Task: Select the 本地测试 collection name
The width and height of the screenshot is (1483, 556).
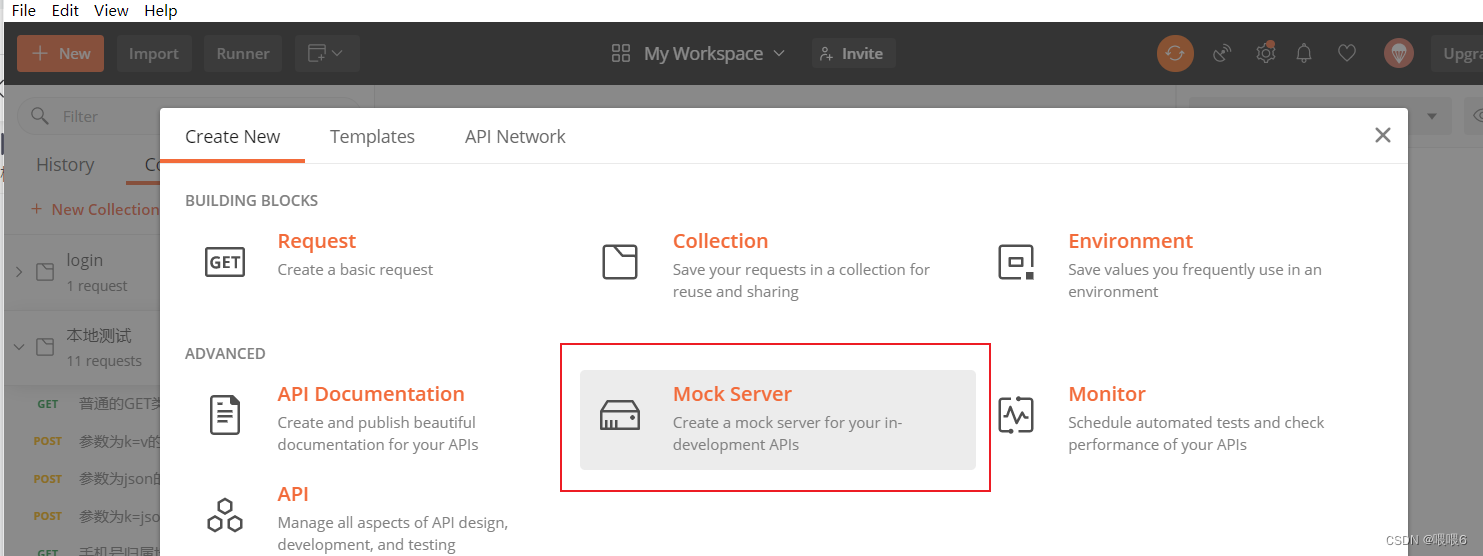Action: pyautogui.click(x=99, y=335)
